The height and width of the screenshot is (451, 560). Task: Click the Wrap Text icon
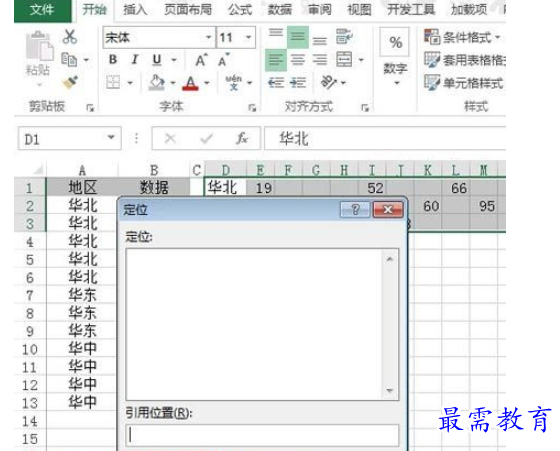(x=344, y=37)
